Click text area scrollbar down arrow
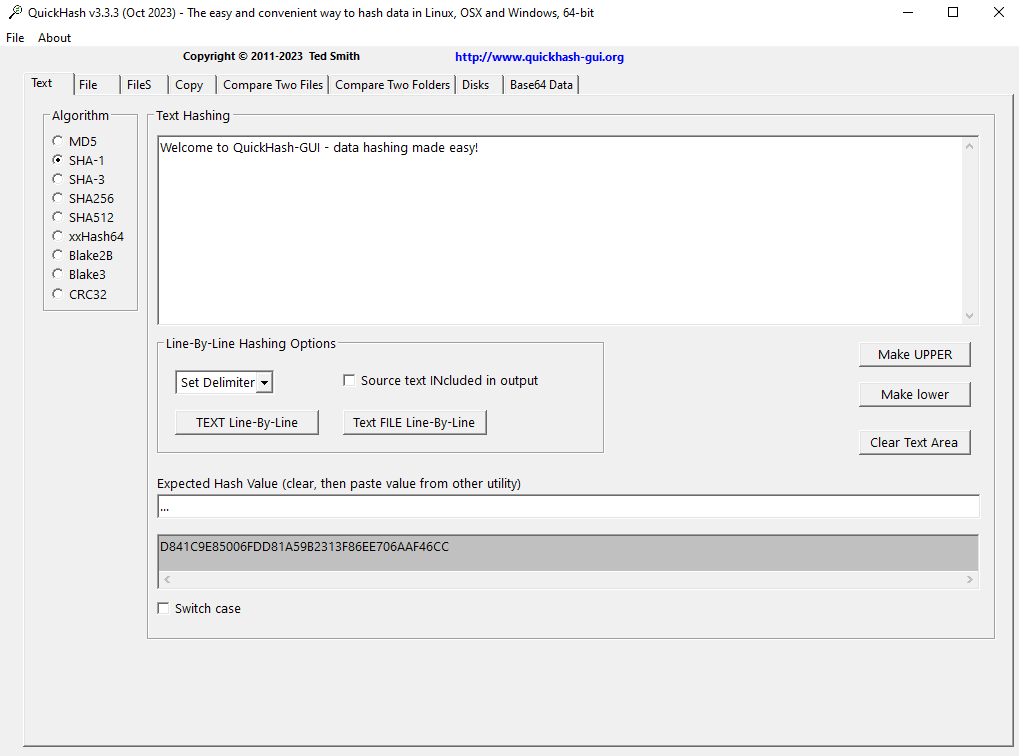This screenshot has height=756, width=1019. point(970,316)
